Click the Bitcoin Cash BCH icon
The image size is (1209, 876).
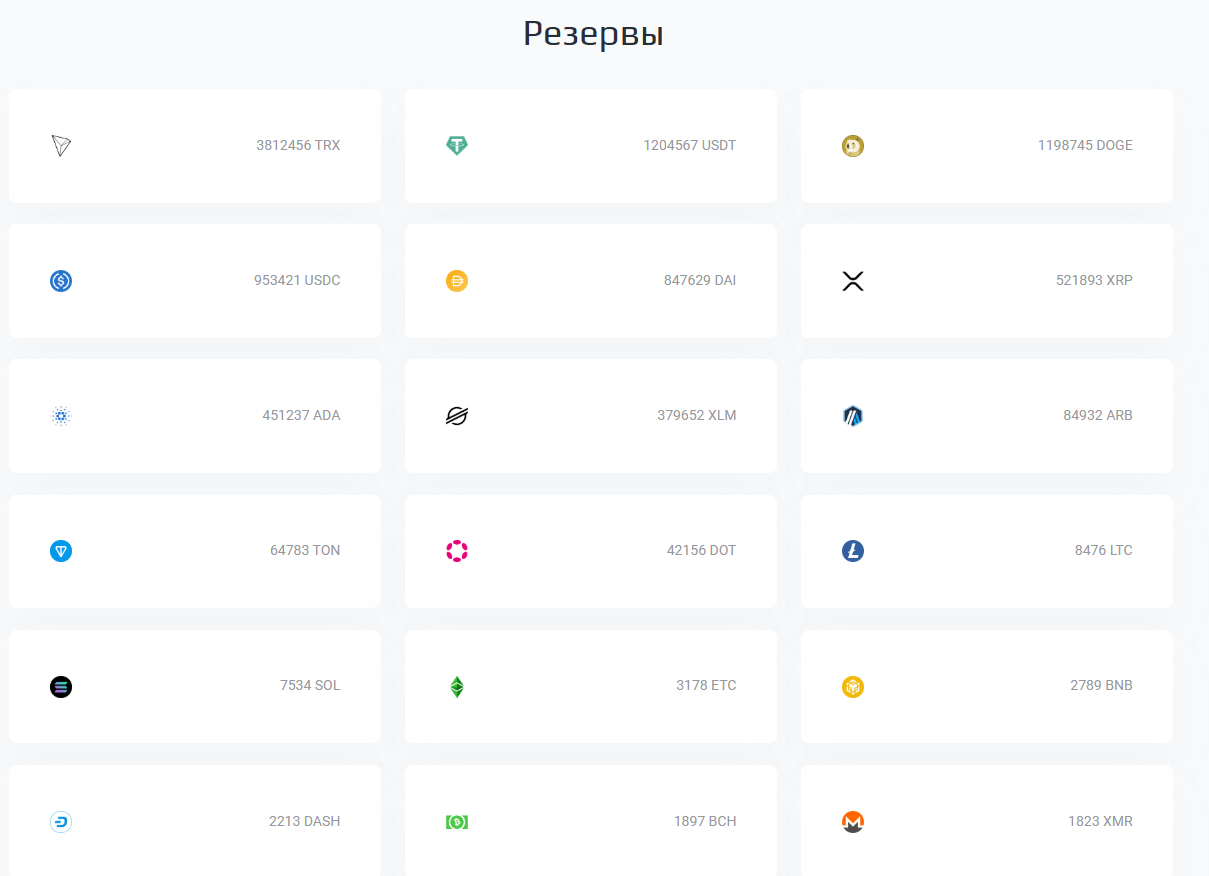(457, 822)
